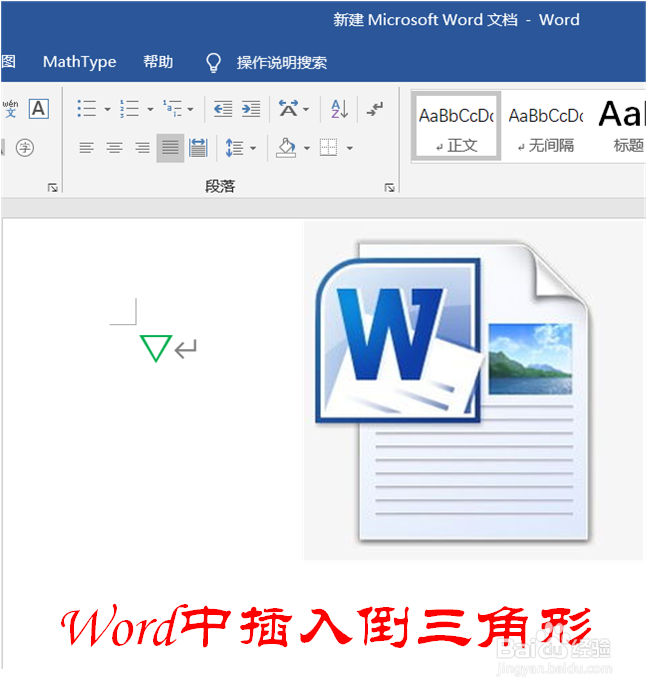The image size is (647, 691).
Task: Open the bullet list button
Action: point(87,108)
